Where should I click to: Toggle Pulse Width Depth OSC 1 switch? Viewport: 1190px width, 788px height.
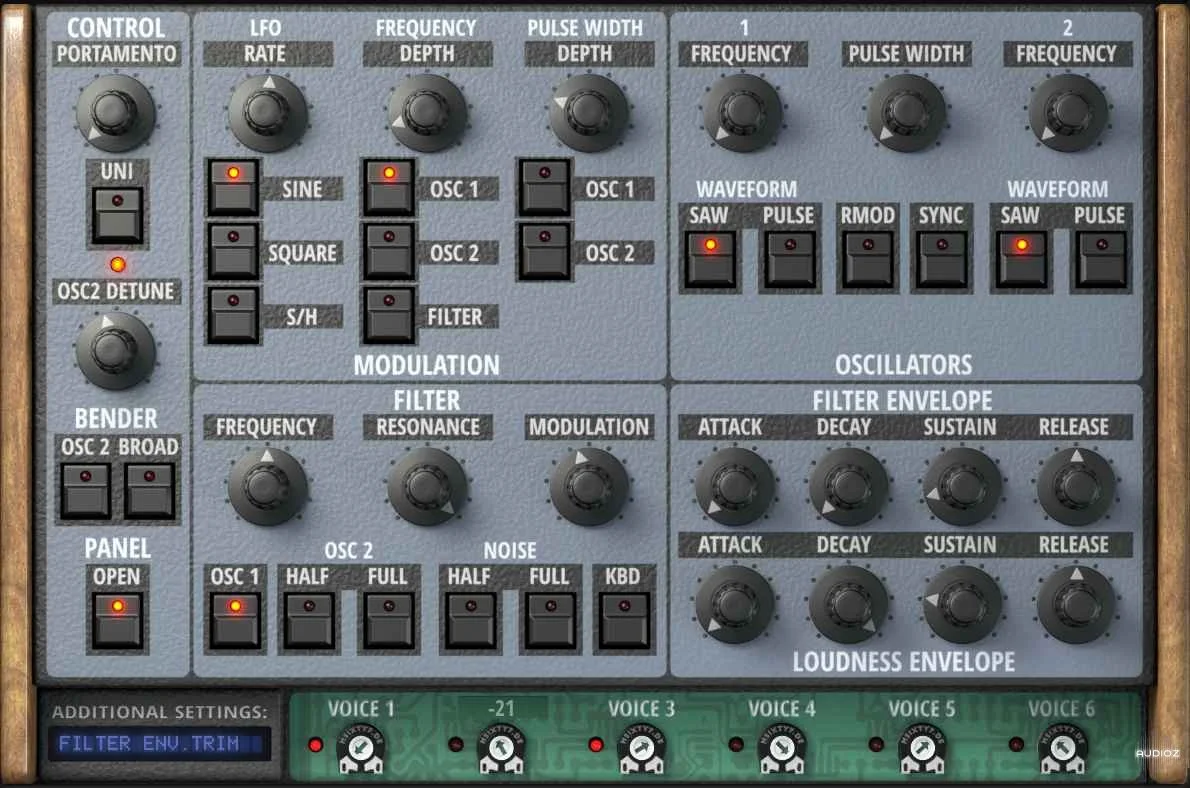(x=544, y=187)
